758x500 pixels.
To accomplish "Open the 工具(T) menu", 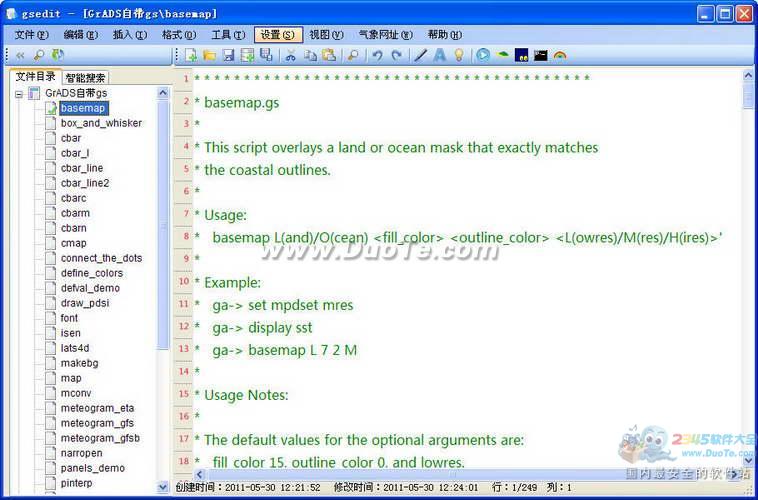I will [x=228, y=35].
